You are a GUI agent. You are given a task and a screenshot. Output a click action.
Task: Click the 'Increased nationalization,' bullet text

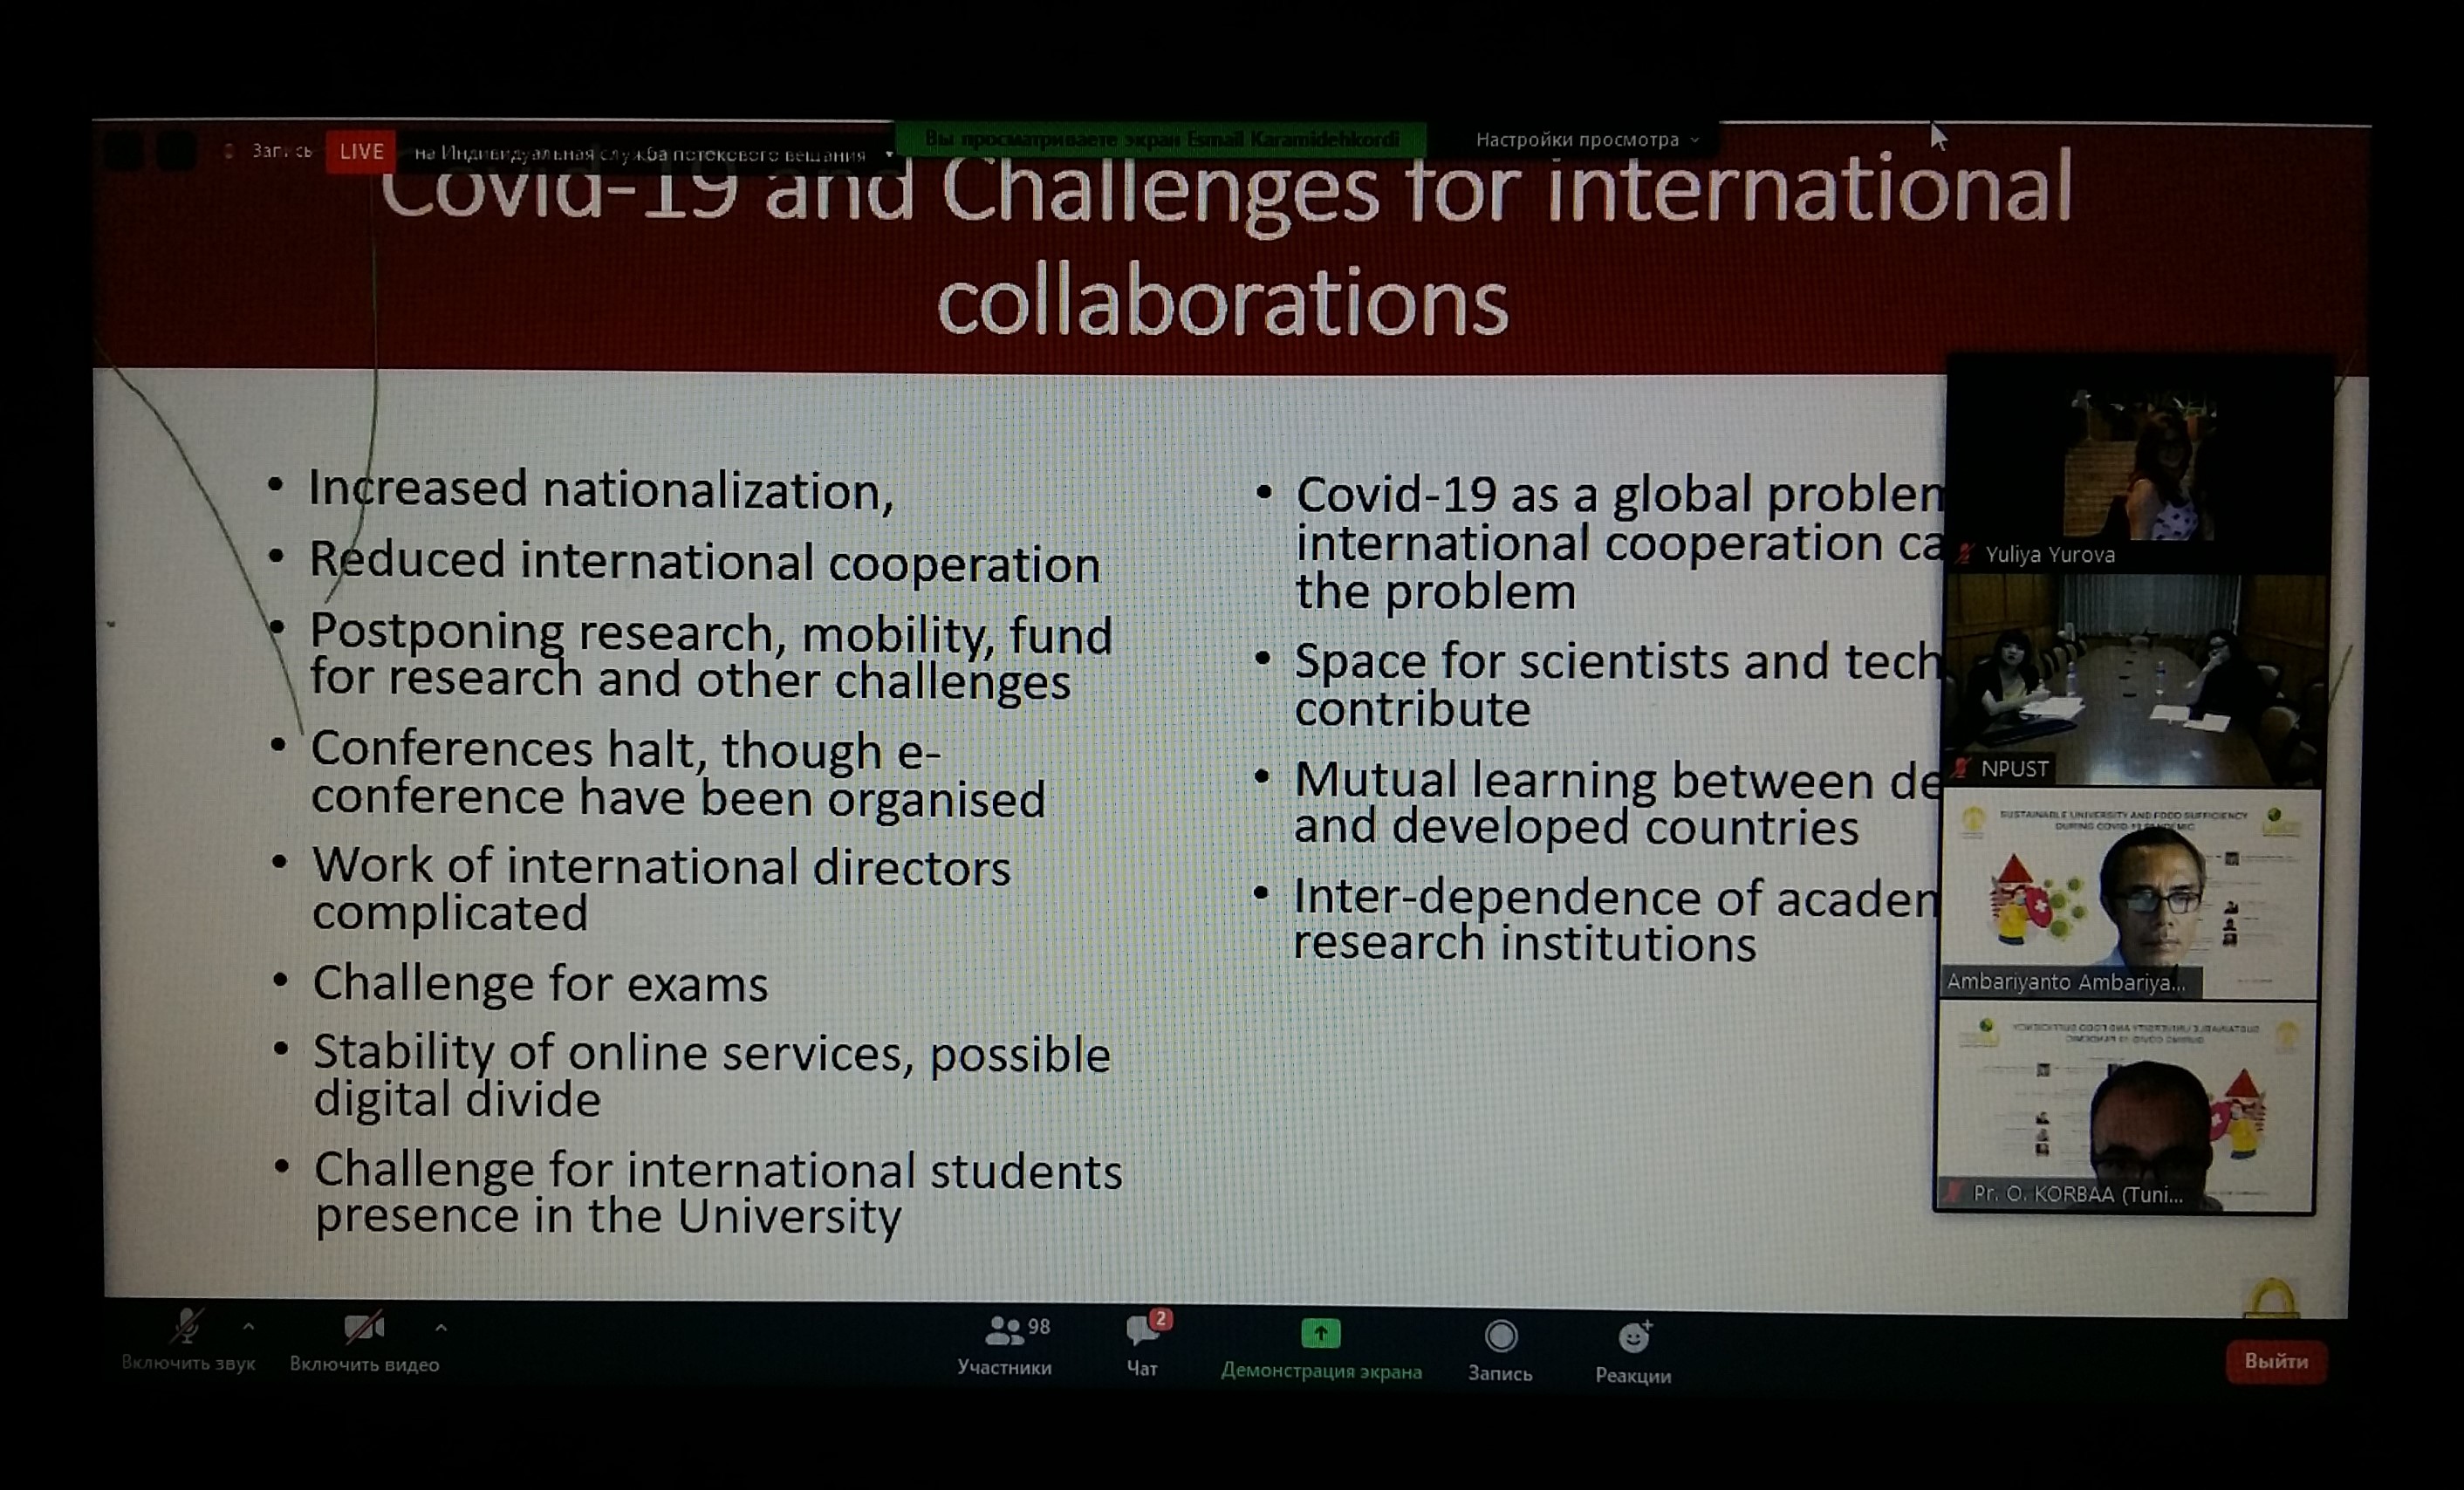click(600, 490)
